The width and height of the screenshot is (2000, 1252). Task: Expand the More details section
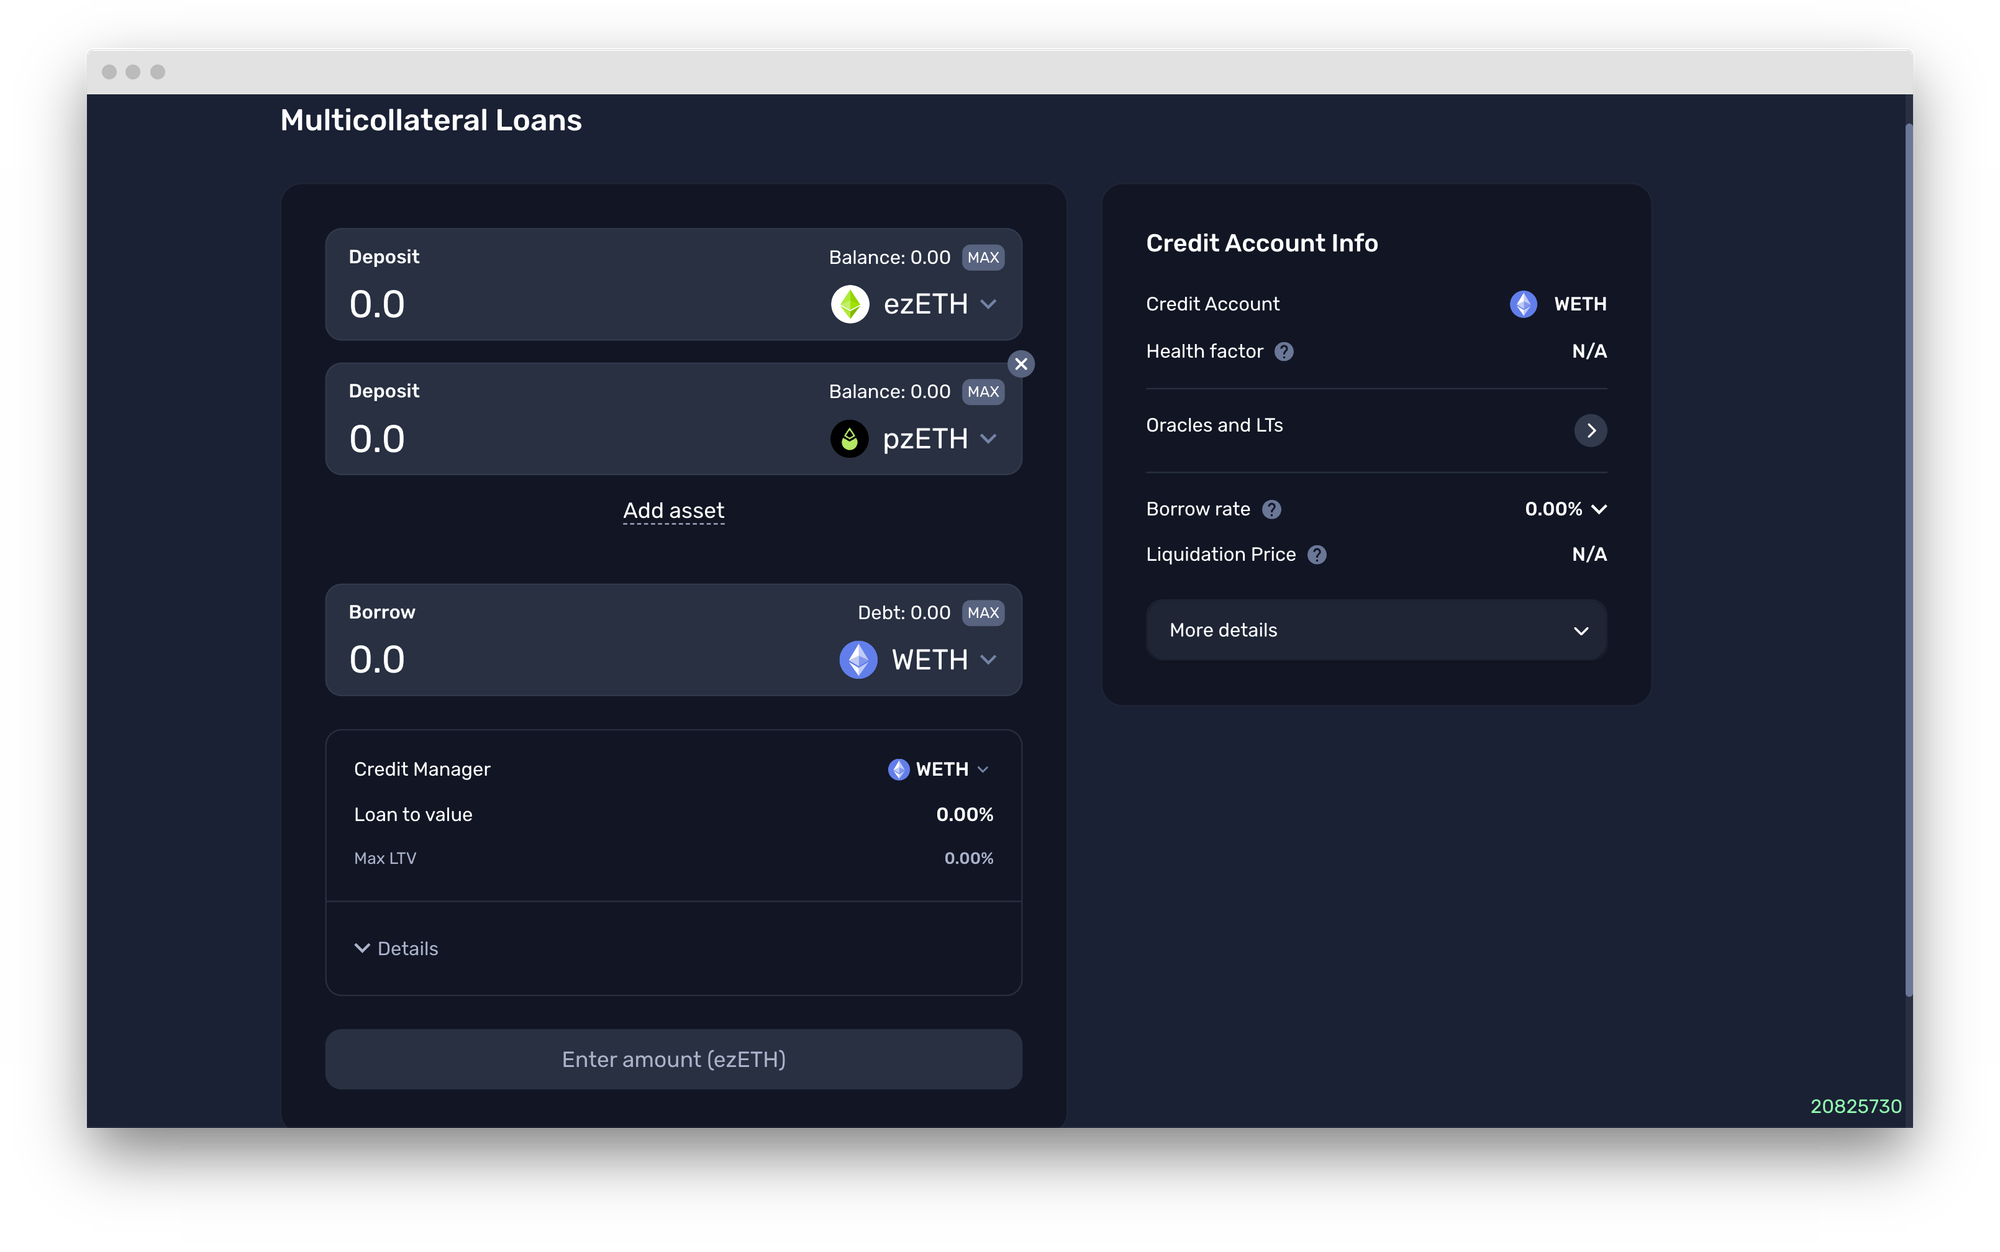[x=1376, y=630]
